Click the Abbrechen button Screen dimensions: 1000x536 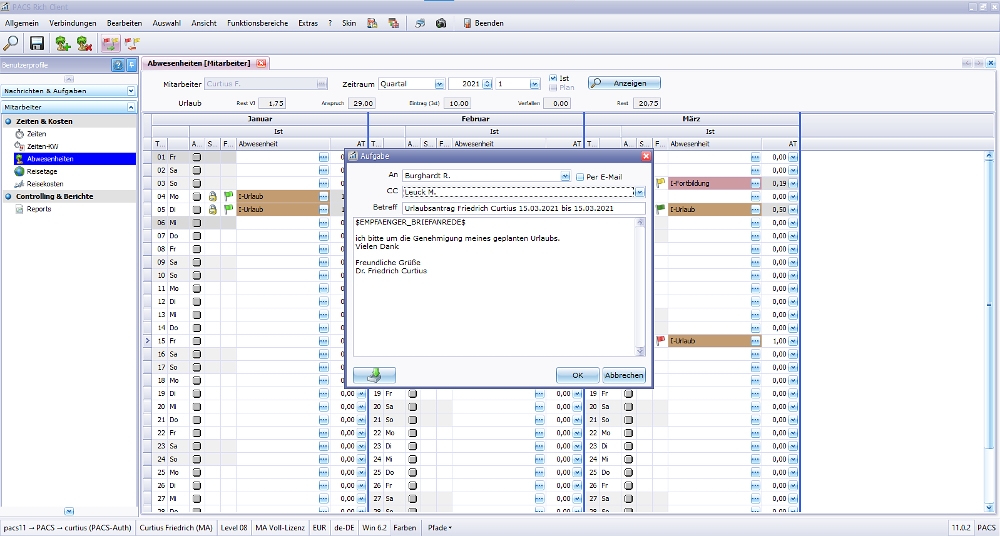tap(623, 375)
